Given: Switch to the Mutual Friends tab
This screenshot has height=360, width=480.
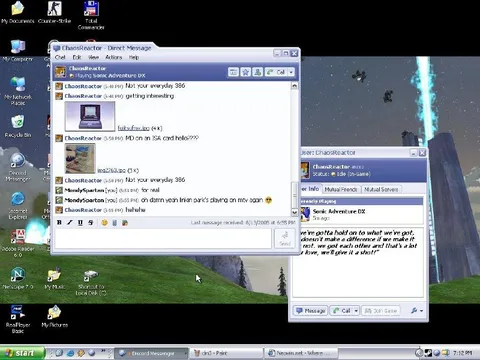Looking at the screenshot, I should tap(341, 189).
